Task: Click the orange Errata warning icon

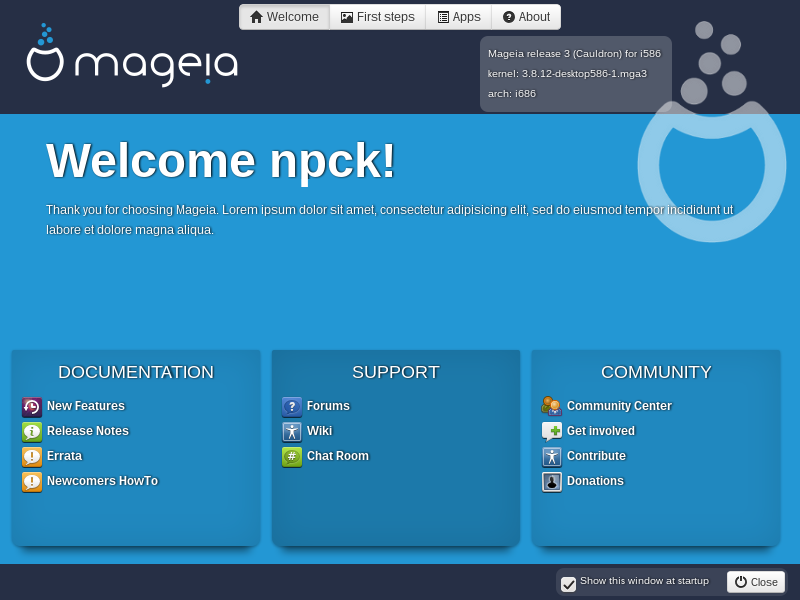Action: pos(32,457)
